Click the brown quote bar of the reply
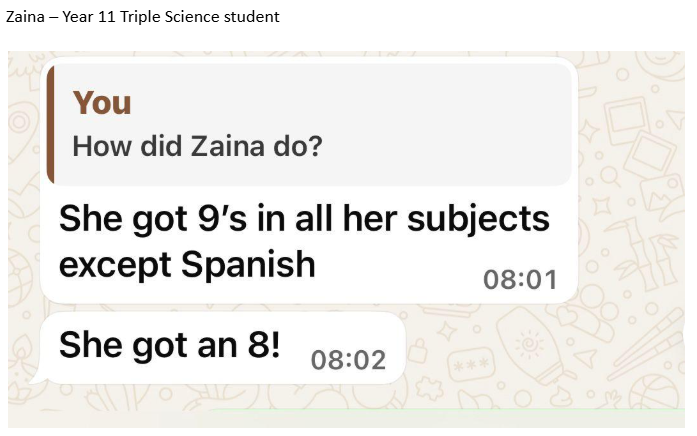The image size is (697, 436). pyautogui.click(x=50, y=124)
